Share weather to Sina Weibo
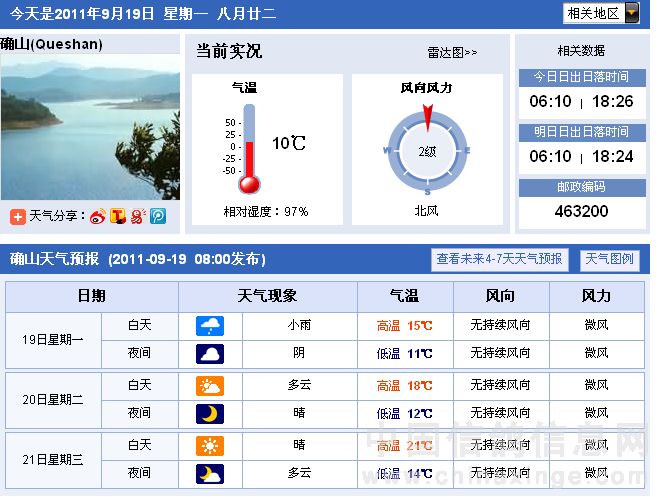The width and height of the screenshot is (658, 497). pyautogui.click(x=98, y=217)
